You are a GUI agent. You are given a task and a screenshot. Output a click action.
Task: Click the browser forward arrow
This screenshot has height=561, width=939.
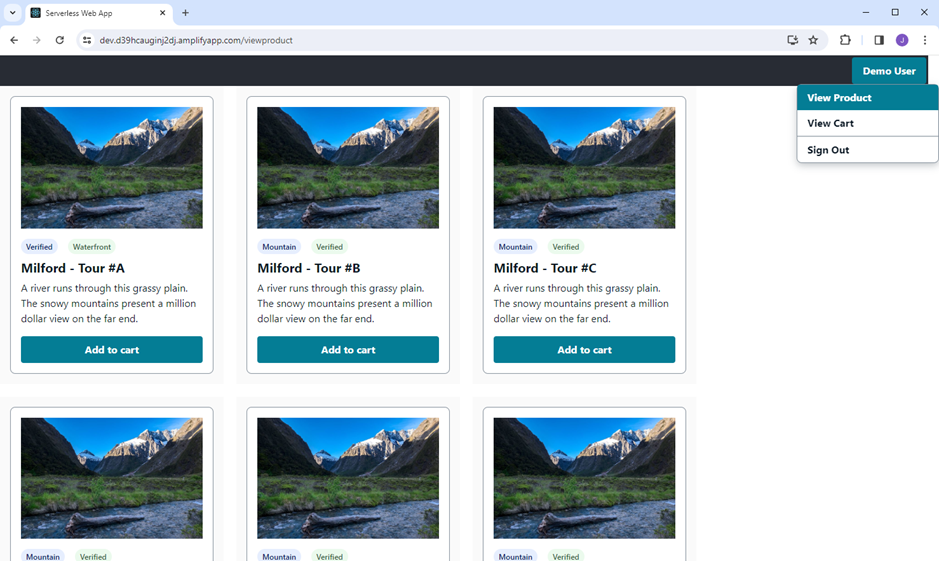(x=37, y=40)
